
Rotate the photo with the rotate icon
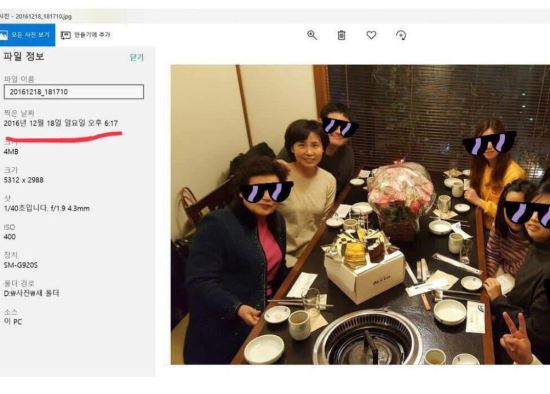tap(401, 35)
